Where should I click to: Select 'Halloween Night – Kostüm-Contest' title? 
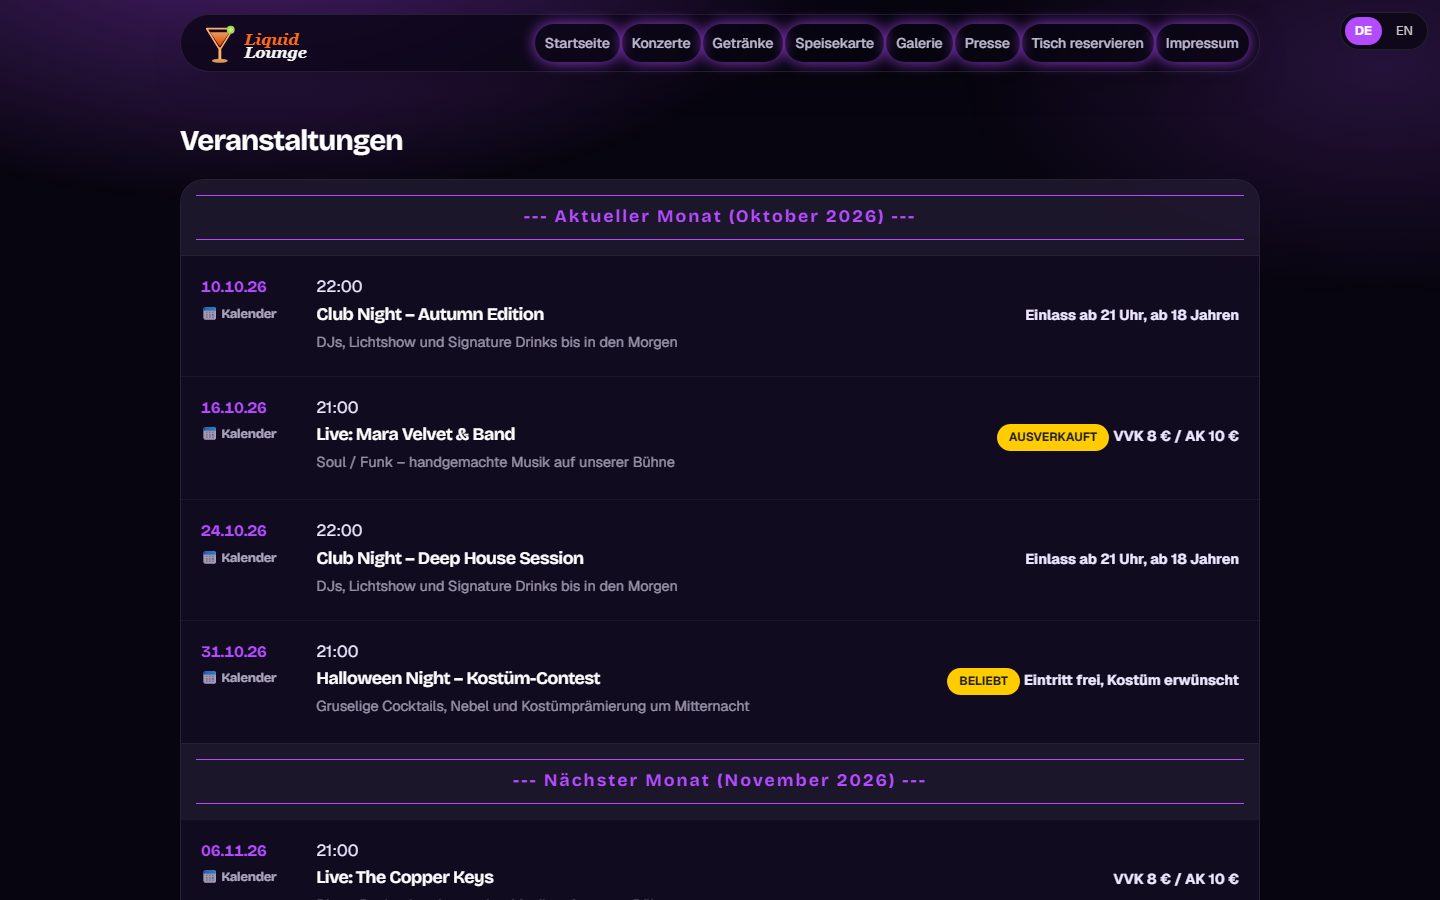click(x=458, y=678)
